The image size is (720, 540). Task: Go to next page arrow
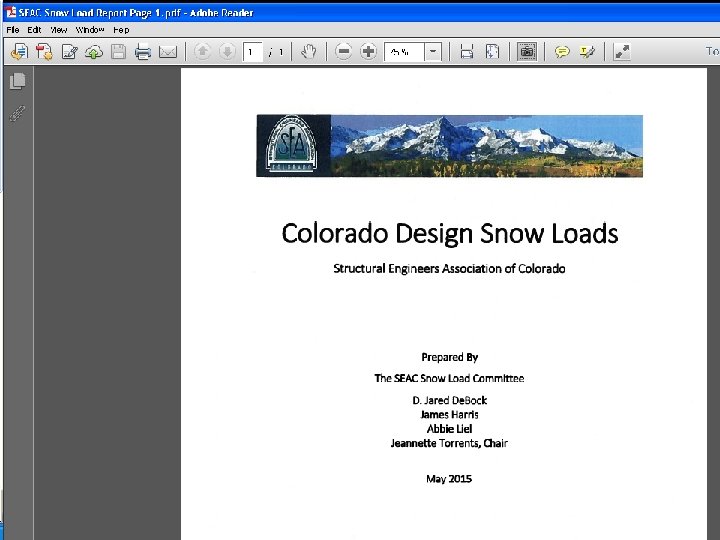(227, 51)
